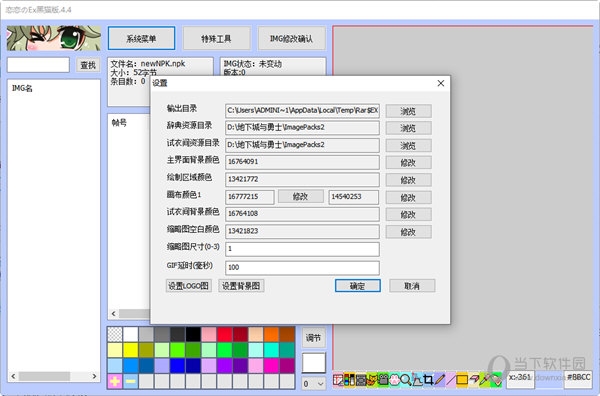The width and height of the screenshot is (600, 396).
Task: Click the 调节 adjust button
Action: (313, 338)
